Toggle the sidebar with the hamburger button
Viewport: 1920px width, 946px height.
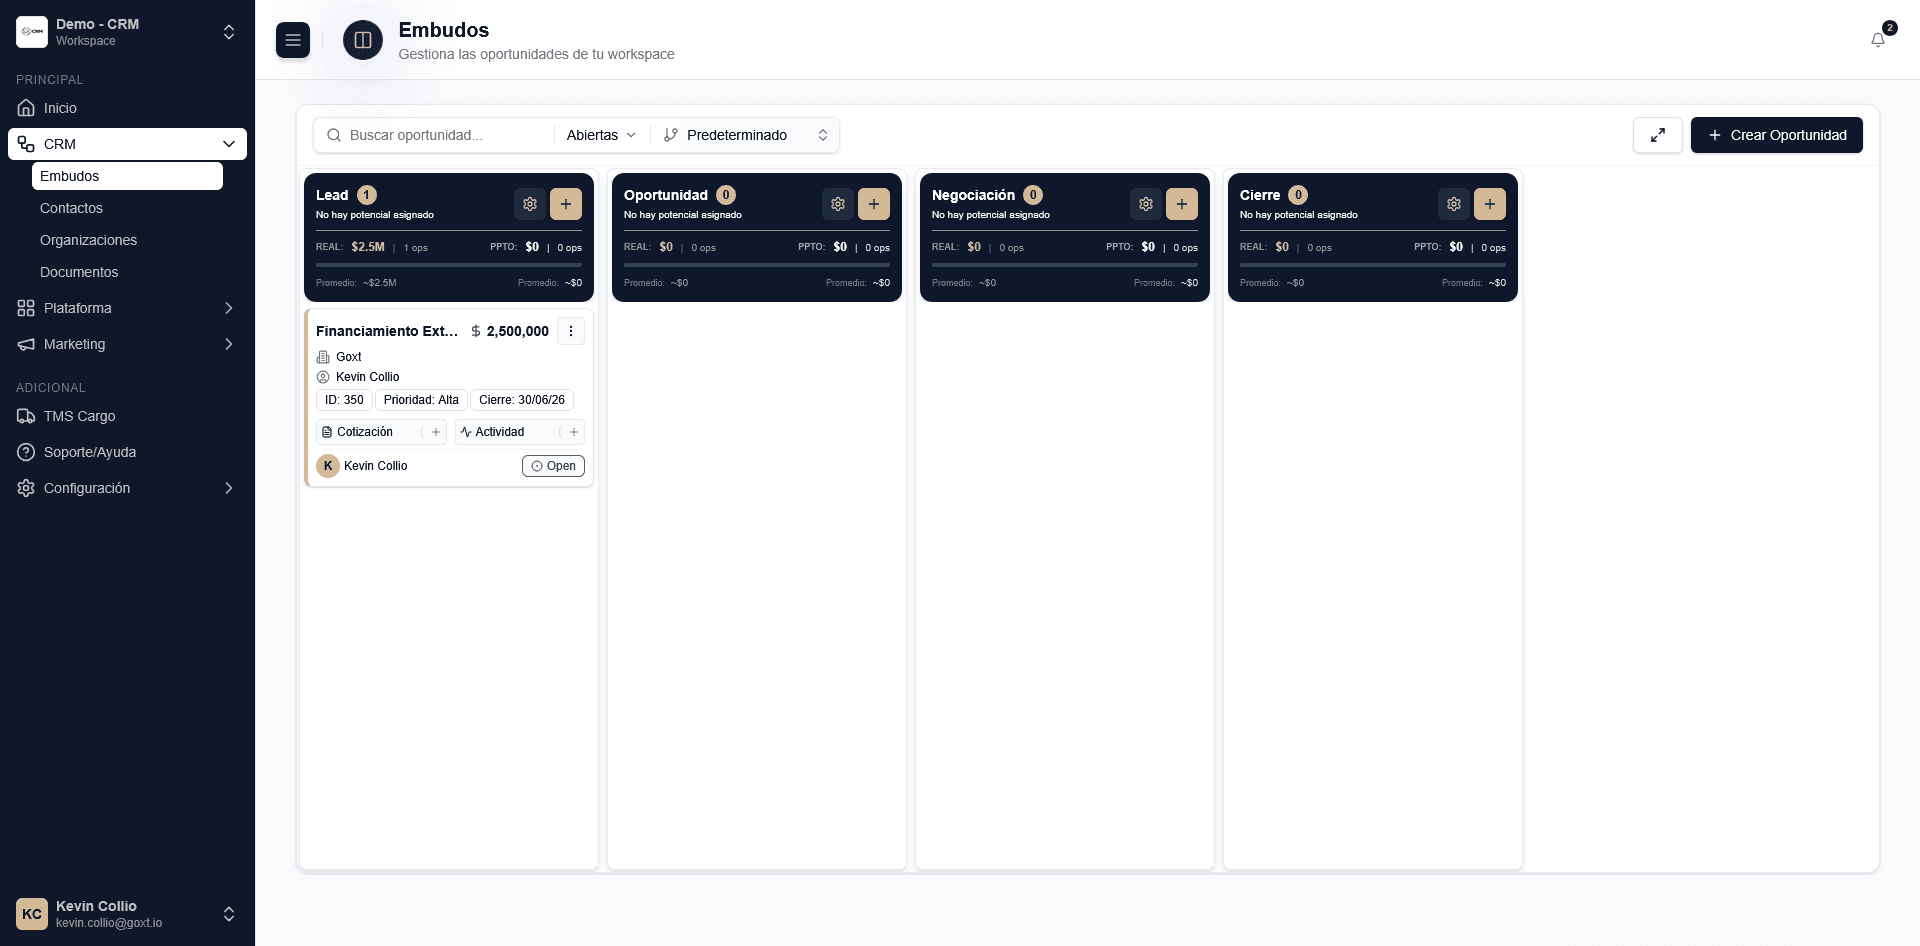click(293, 40)
